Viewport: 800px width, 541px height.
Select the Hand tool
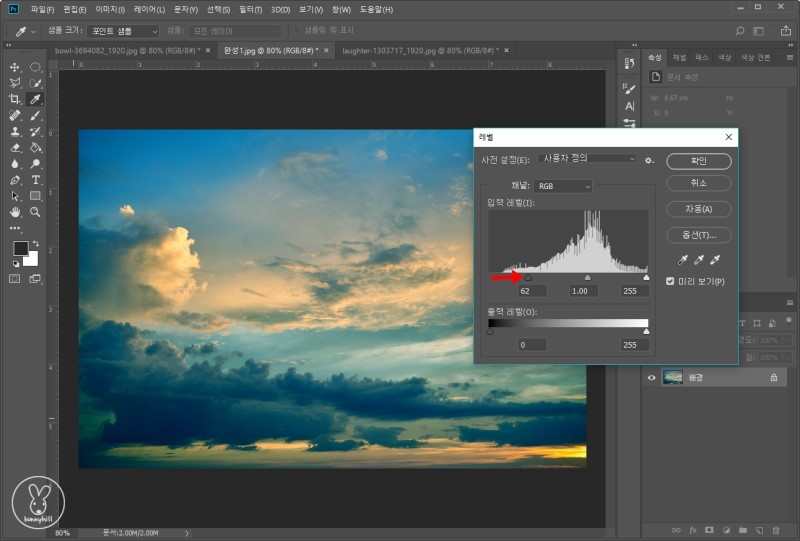coord(15,212)
